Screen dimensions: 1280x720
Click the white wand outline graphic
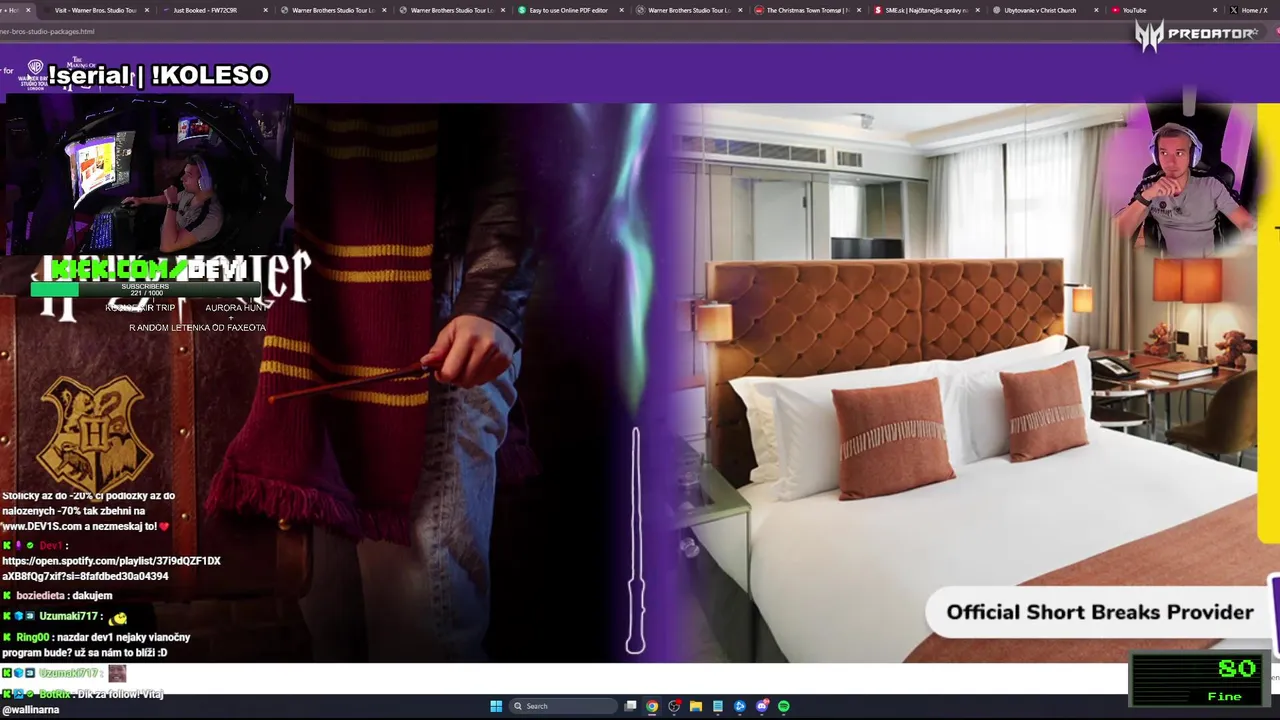click(x=635, y=540)
